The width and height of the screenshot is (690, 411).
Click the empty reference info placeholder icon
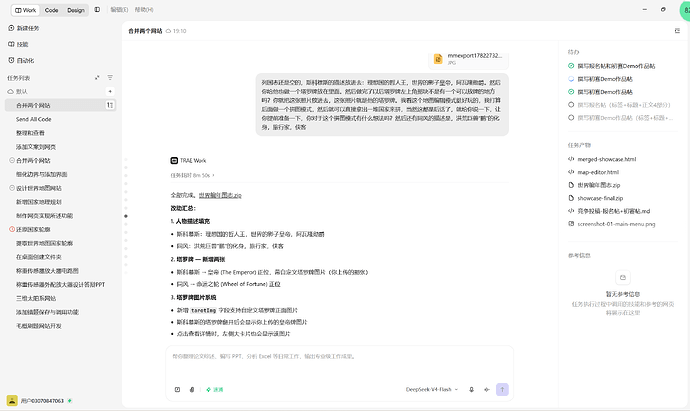(623, 278)
